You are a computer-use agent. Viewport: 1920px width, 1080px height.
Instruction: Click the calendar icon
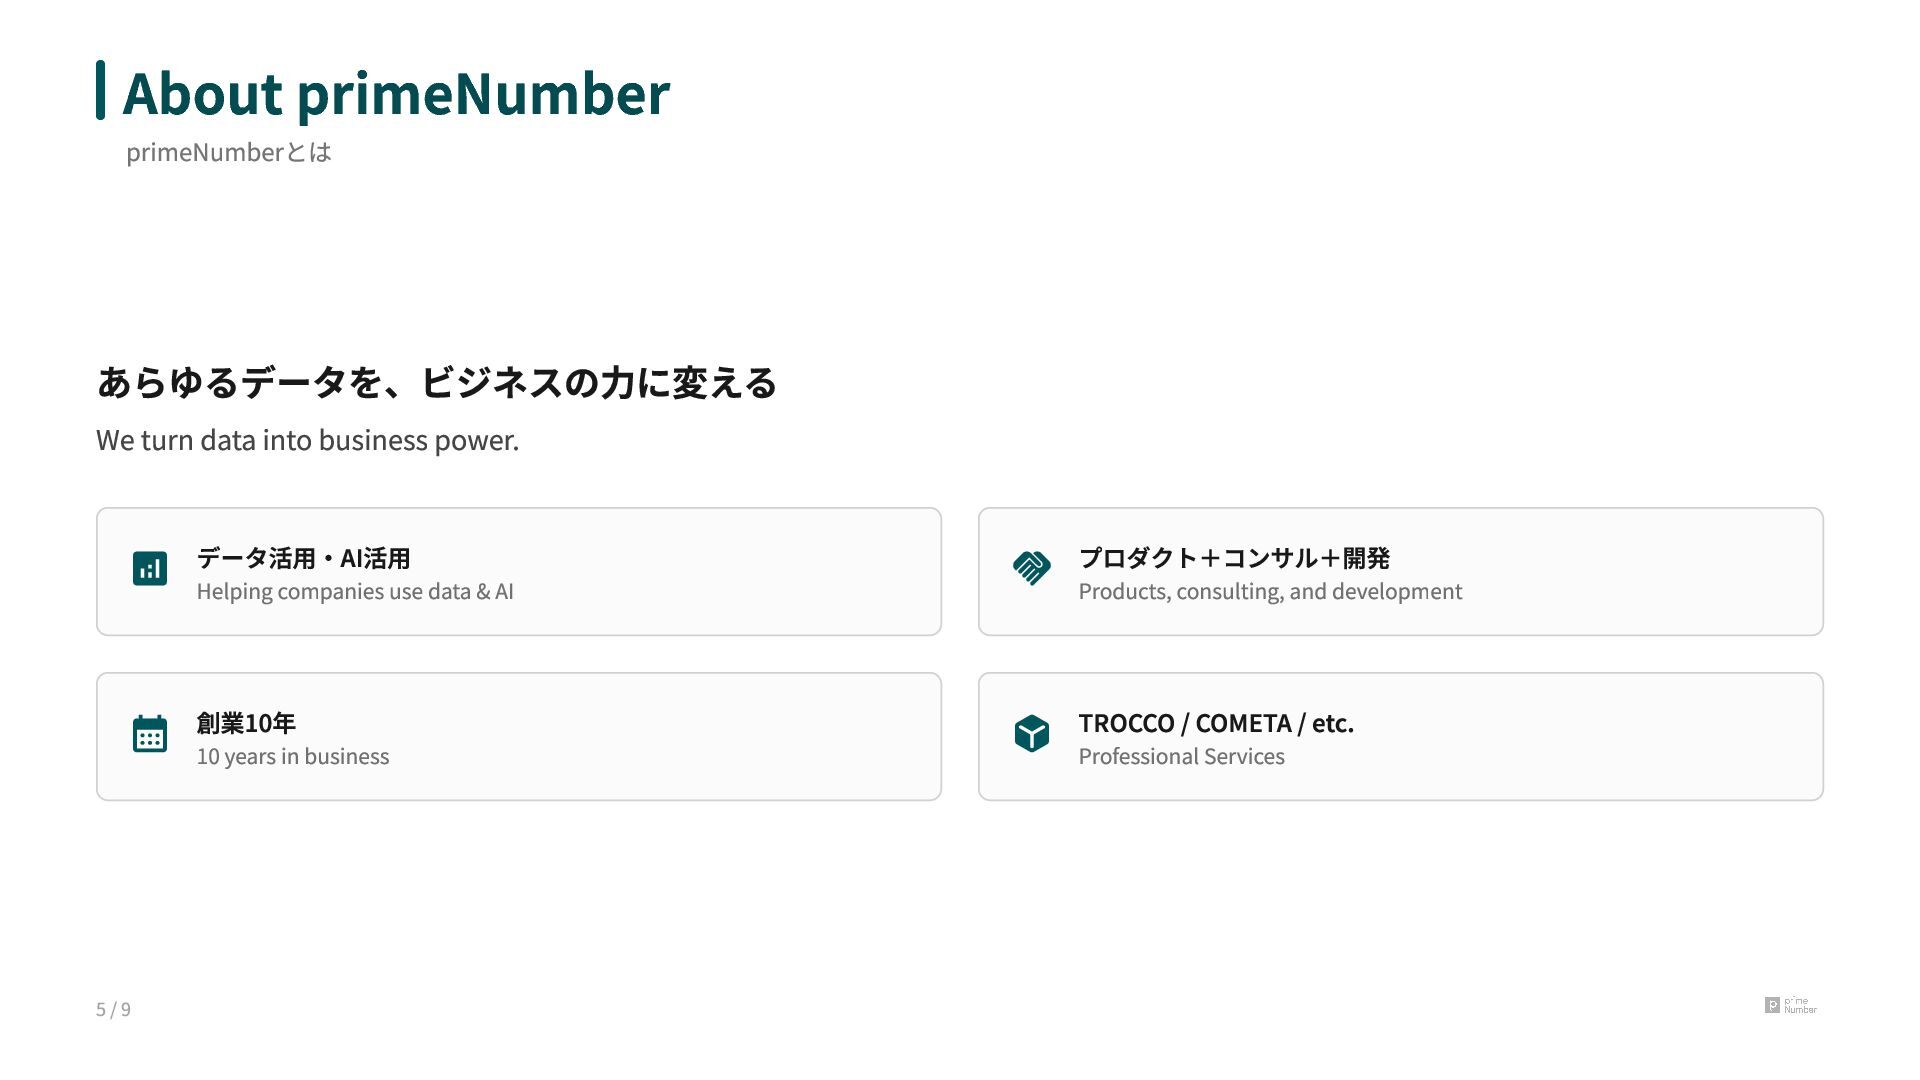(150, 734)
